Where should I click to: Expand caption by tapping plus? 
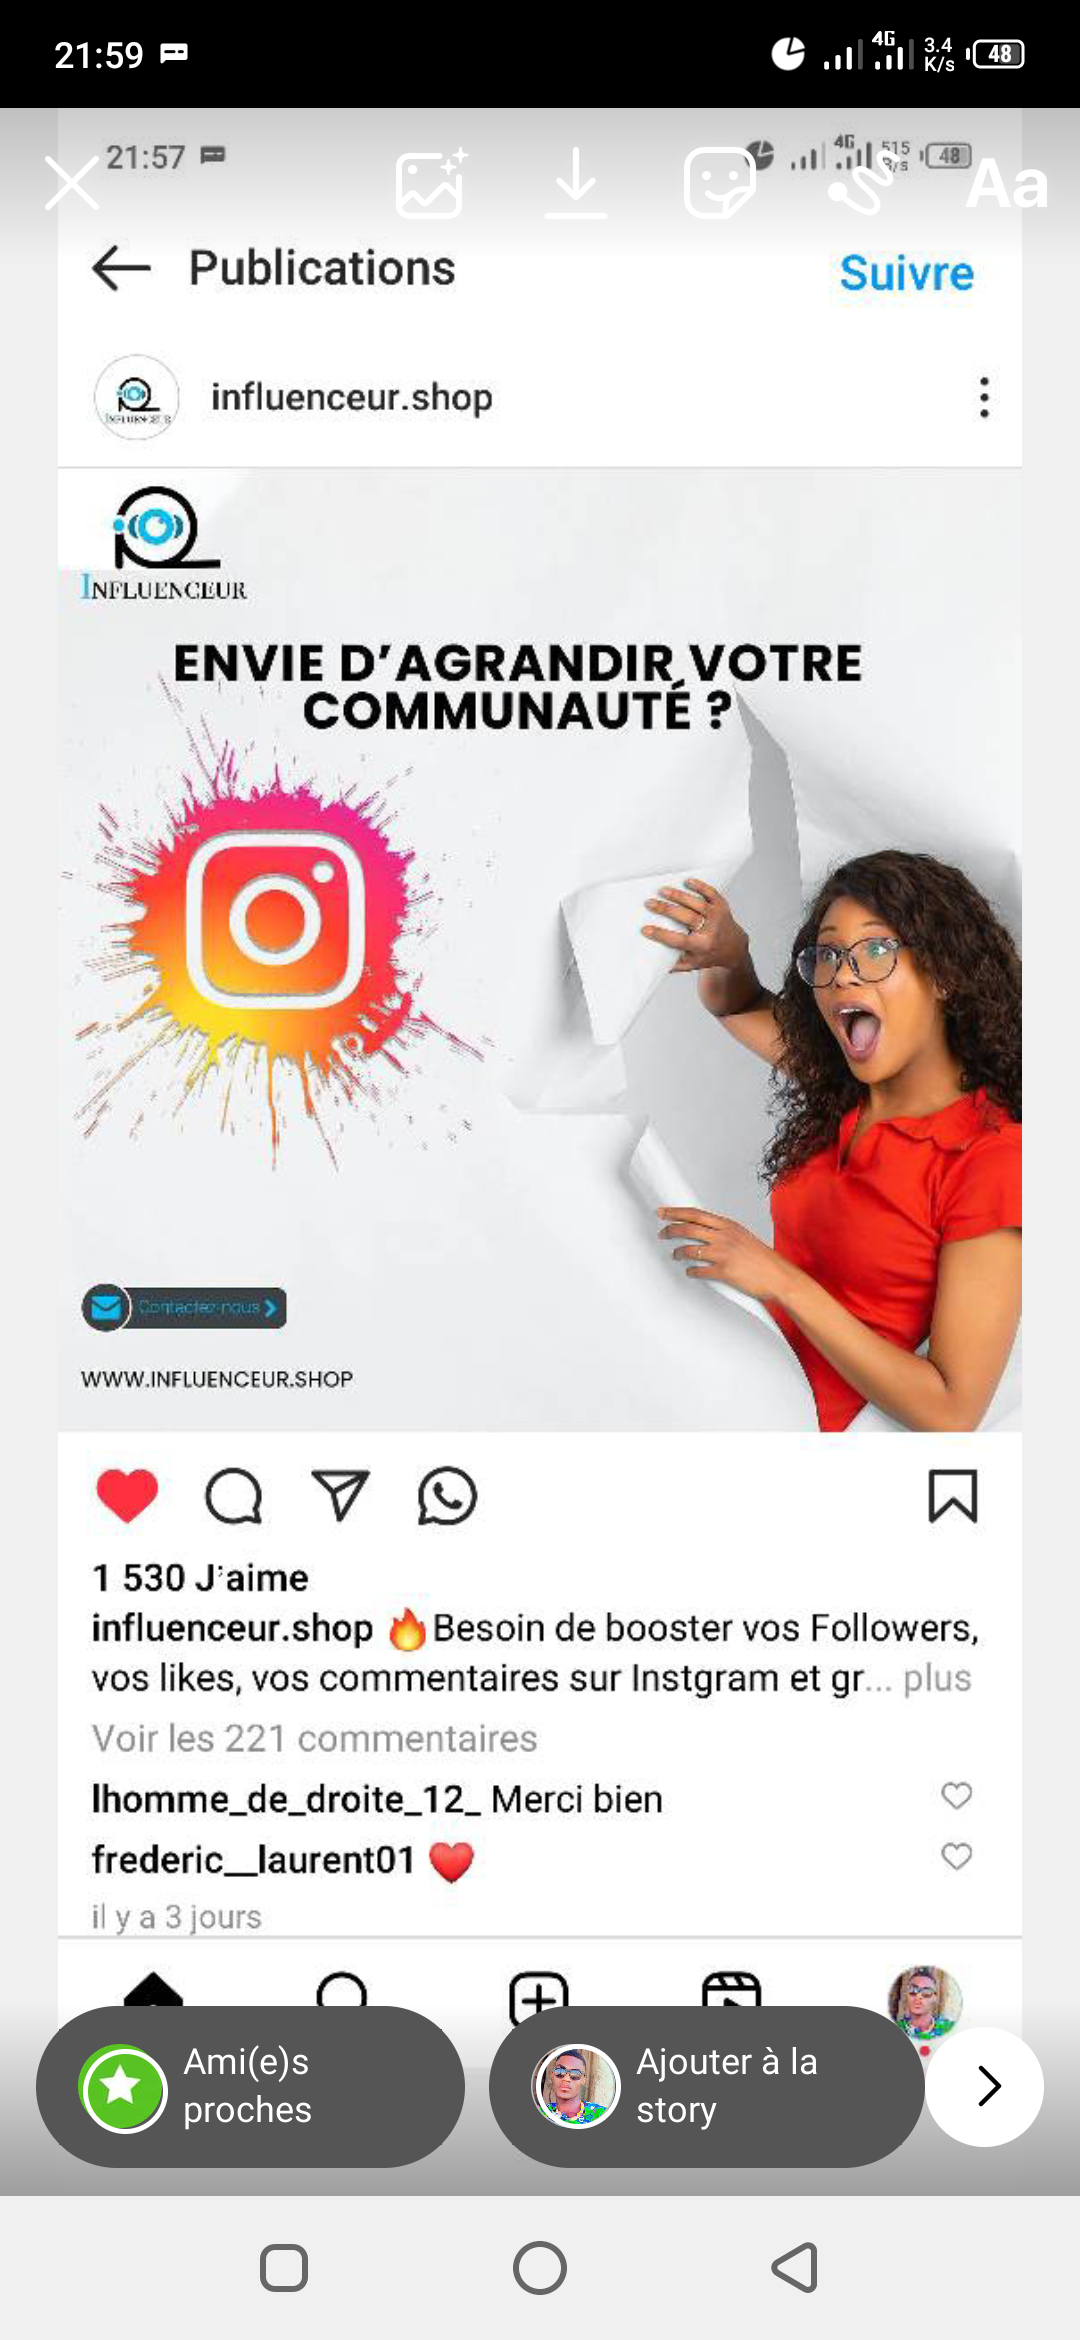click(937, 1678)
